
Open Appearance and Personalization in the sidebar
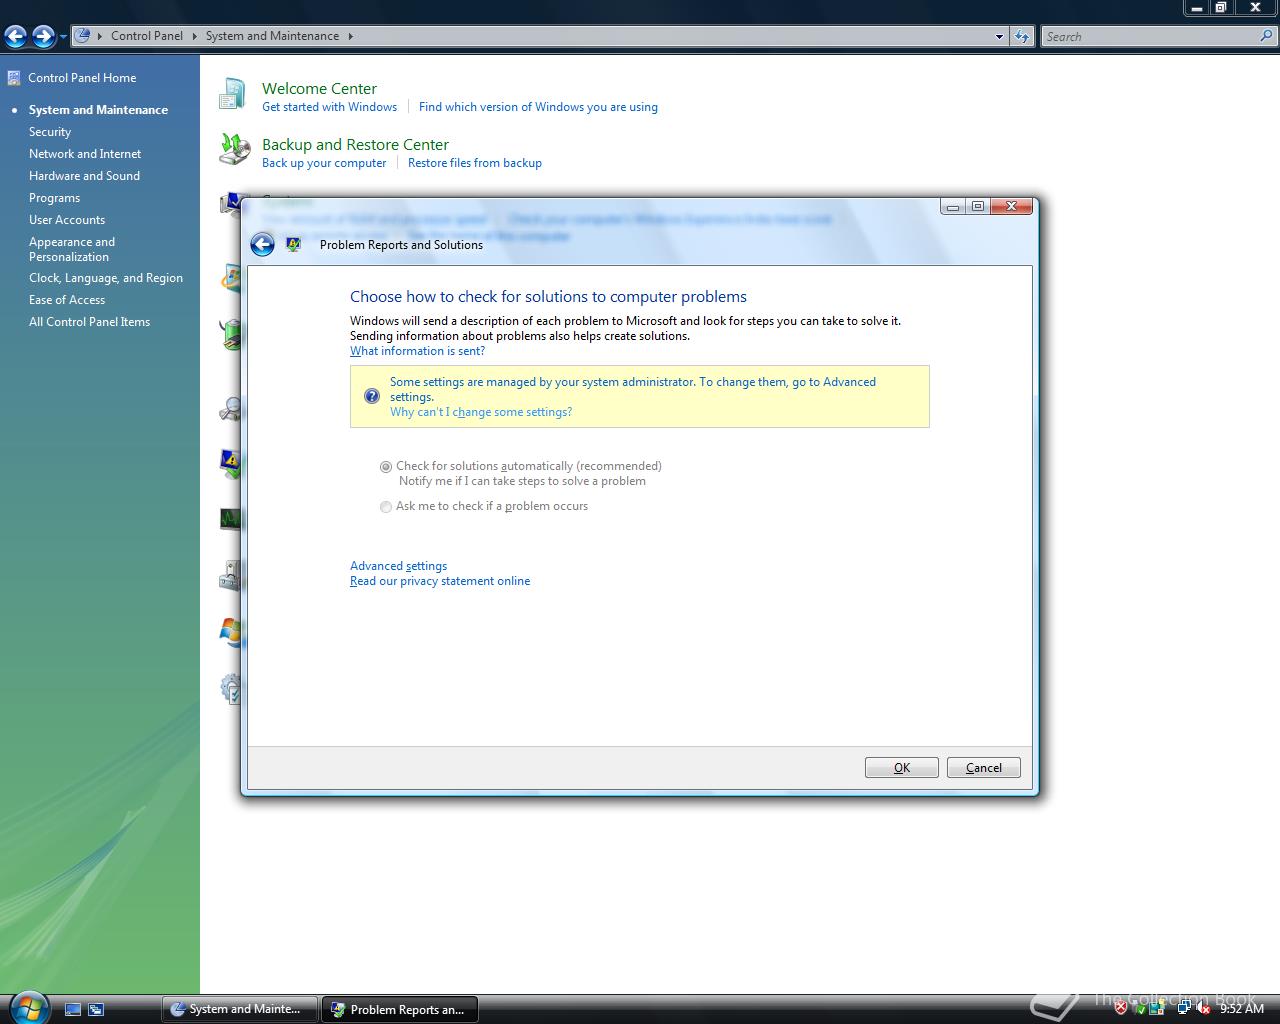pyautogui.click(x=72, y=249)
